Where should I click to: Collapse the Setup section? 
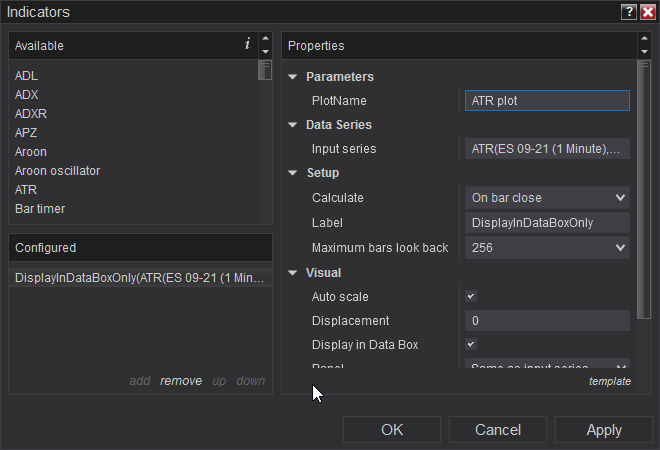tap(292, 173)
